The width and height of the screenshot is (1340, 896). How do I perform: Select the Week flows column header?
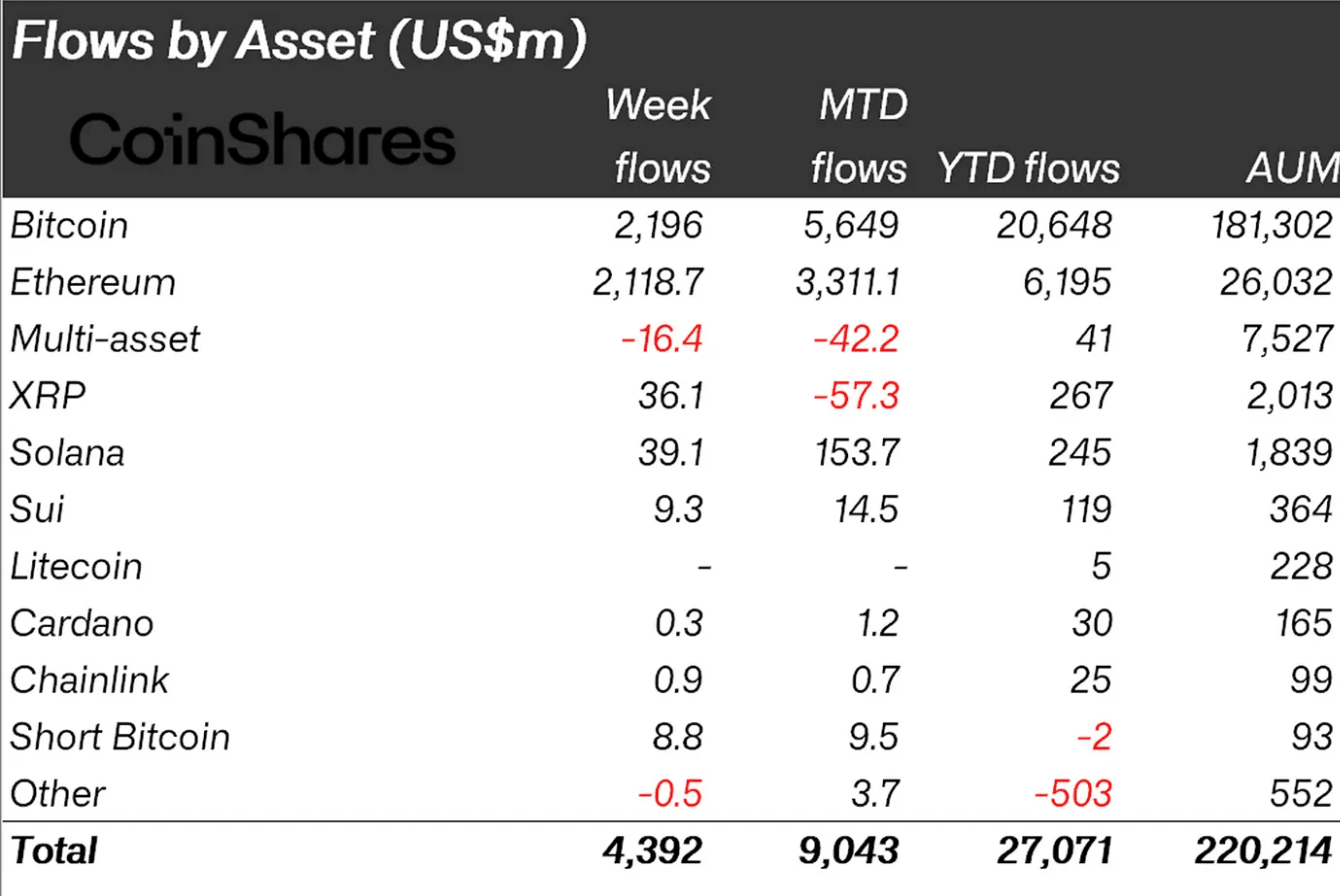[660, 136]
